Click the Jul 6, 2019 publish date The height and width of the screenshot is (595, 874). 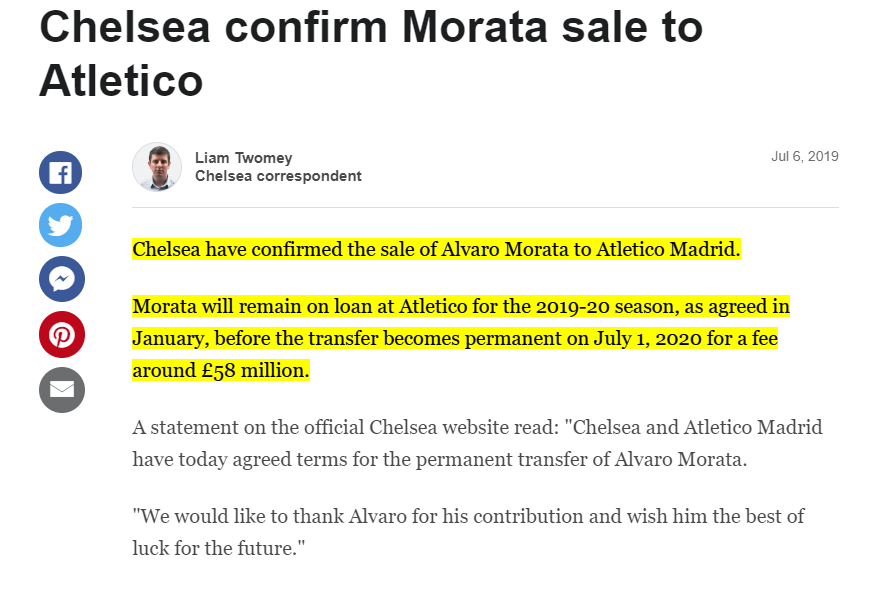pyautogui.click(x=804, y=156)
